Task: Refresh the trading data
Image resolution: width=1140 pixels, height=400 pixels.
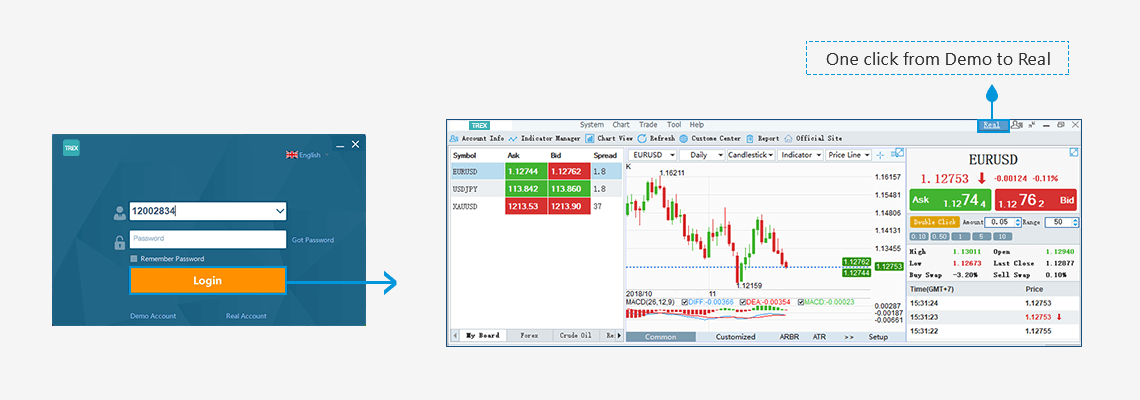Action: point(657,138)
